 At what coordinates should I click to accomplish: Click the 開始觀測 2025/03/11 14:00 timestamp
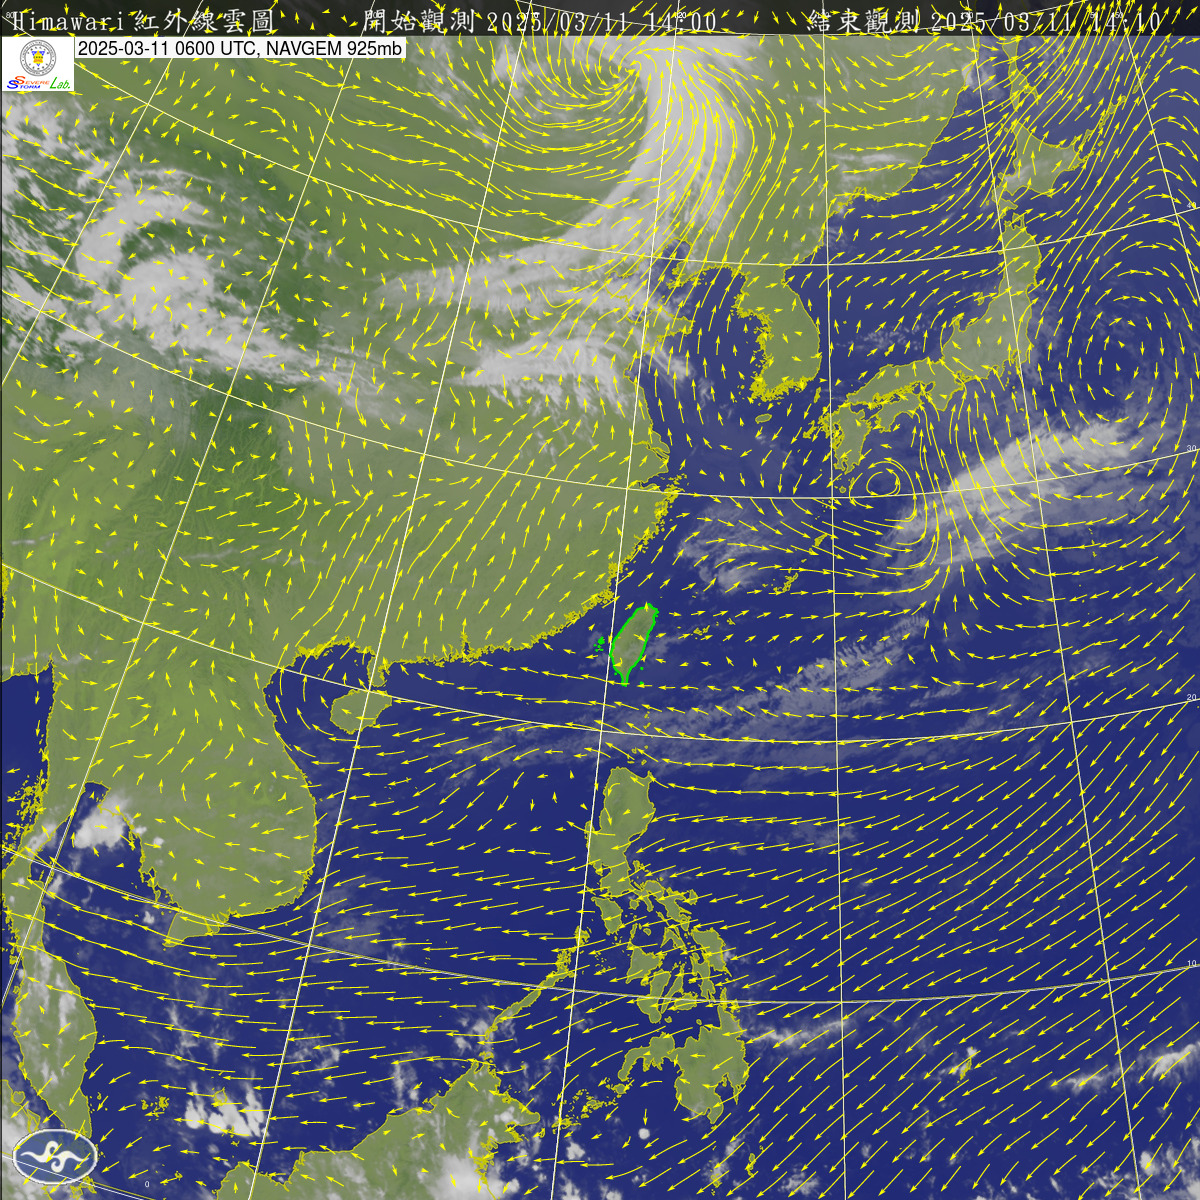click(541, 21)
